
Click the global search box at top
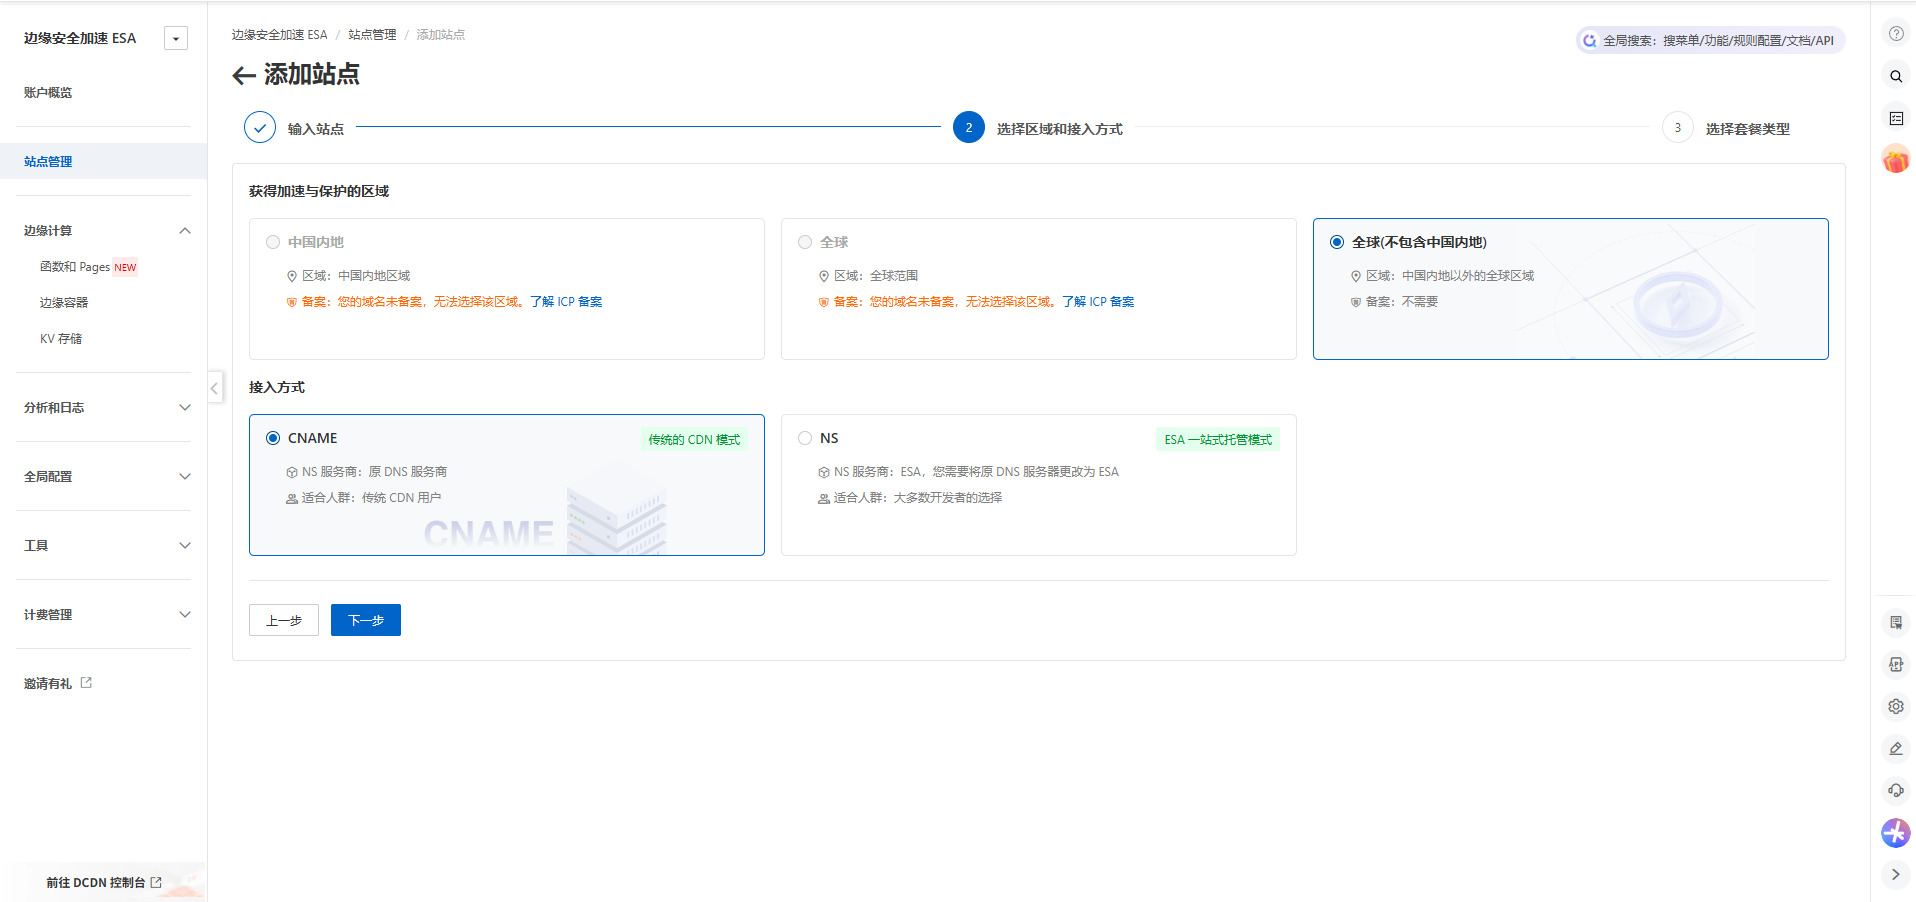(1710, 41)
